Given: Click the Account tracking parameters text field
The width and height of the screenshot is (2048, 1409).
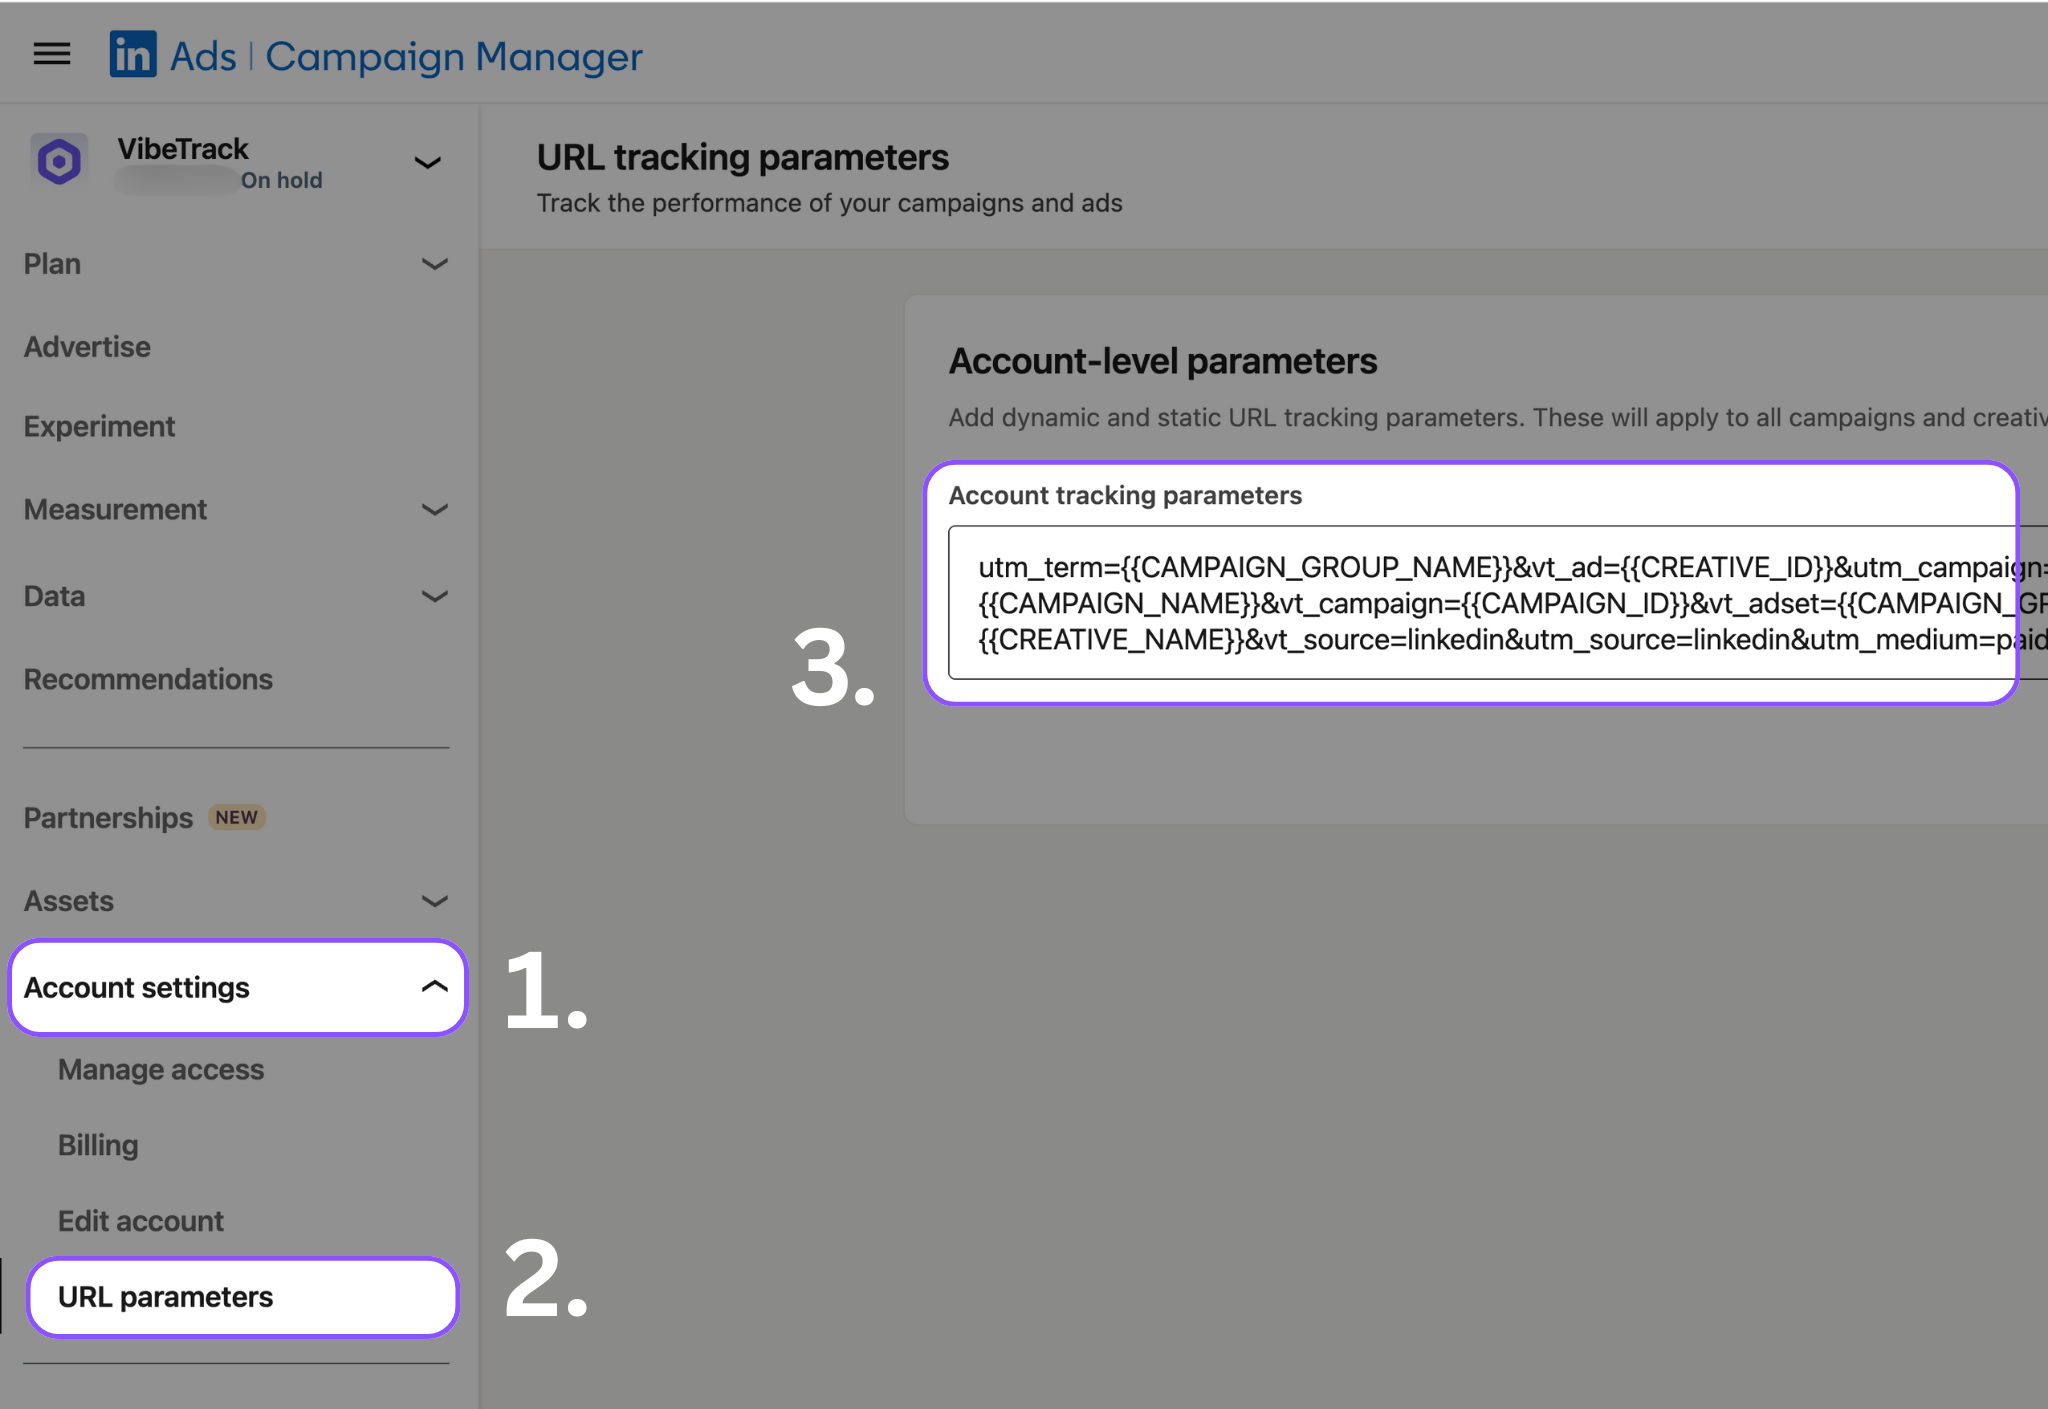Looking at the screenshot, I should pyautogui.click(x=1480, y=603).
